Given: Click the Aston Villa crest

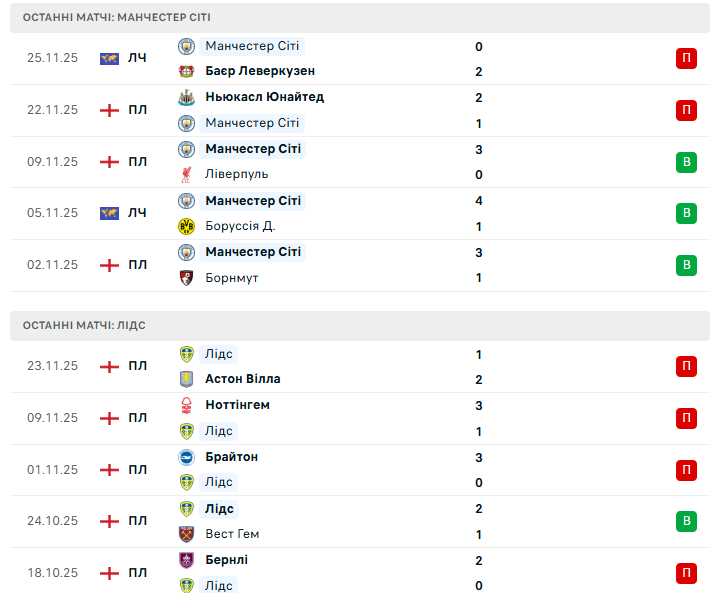Looking at the screenshot, I should [x=186, y=379].
